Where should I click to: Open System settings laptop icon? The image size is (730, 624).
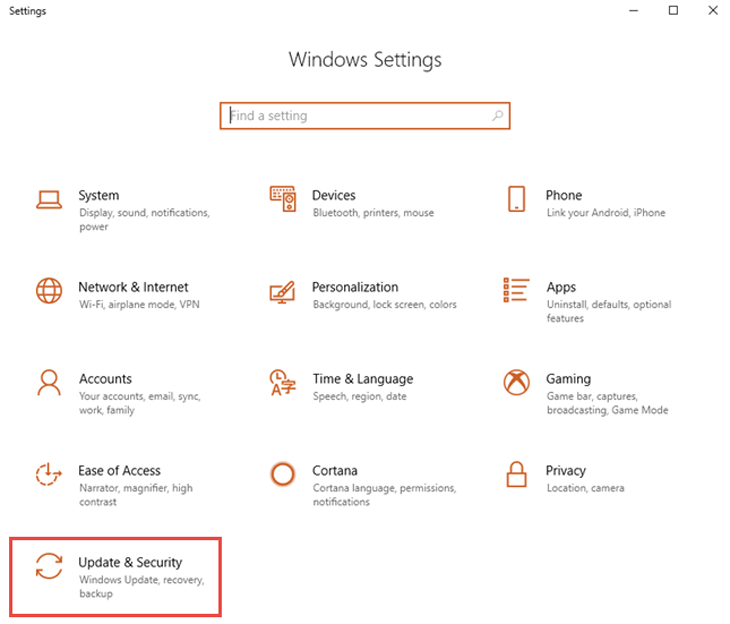pyautogui.click(x=49, y=200)
